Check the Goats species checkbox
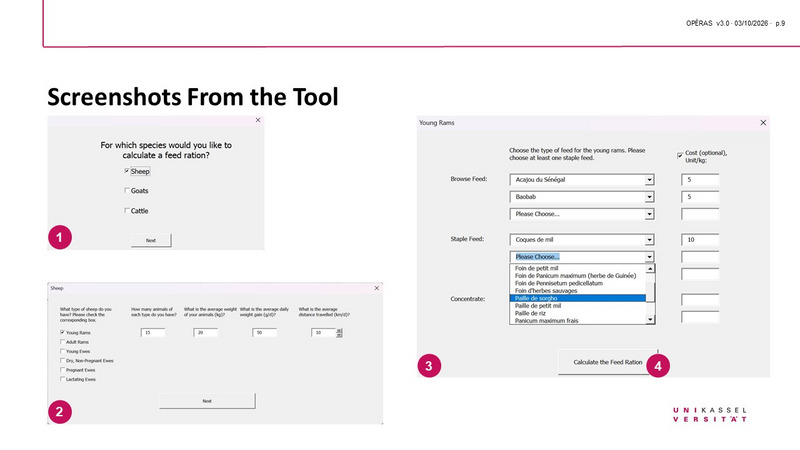This screenshot has width=800, height=450. tap(127, 190)
